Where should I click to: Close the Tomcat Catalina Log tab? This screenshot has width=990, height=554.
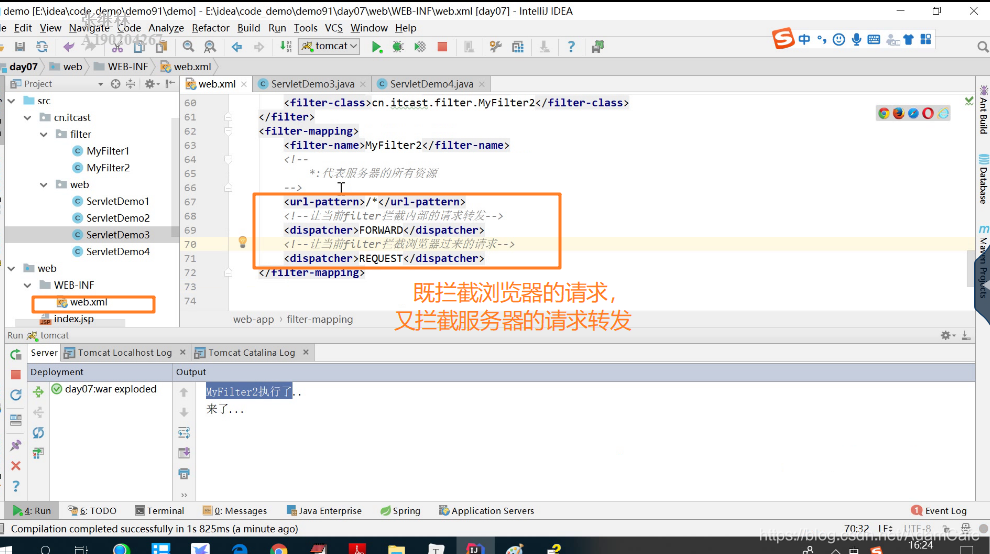pyautogui.click(x=306, y=352)
